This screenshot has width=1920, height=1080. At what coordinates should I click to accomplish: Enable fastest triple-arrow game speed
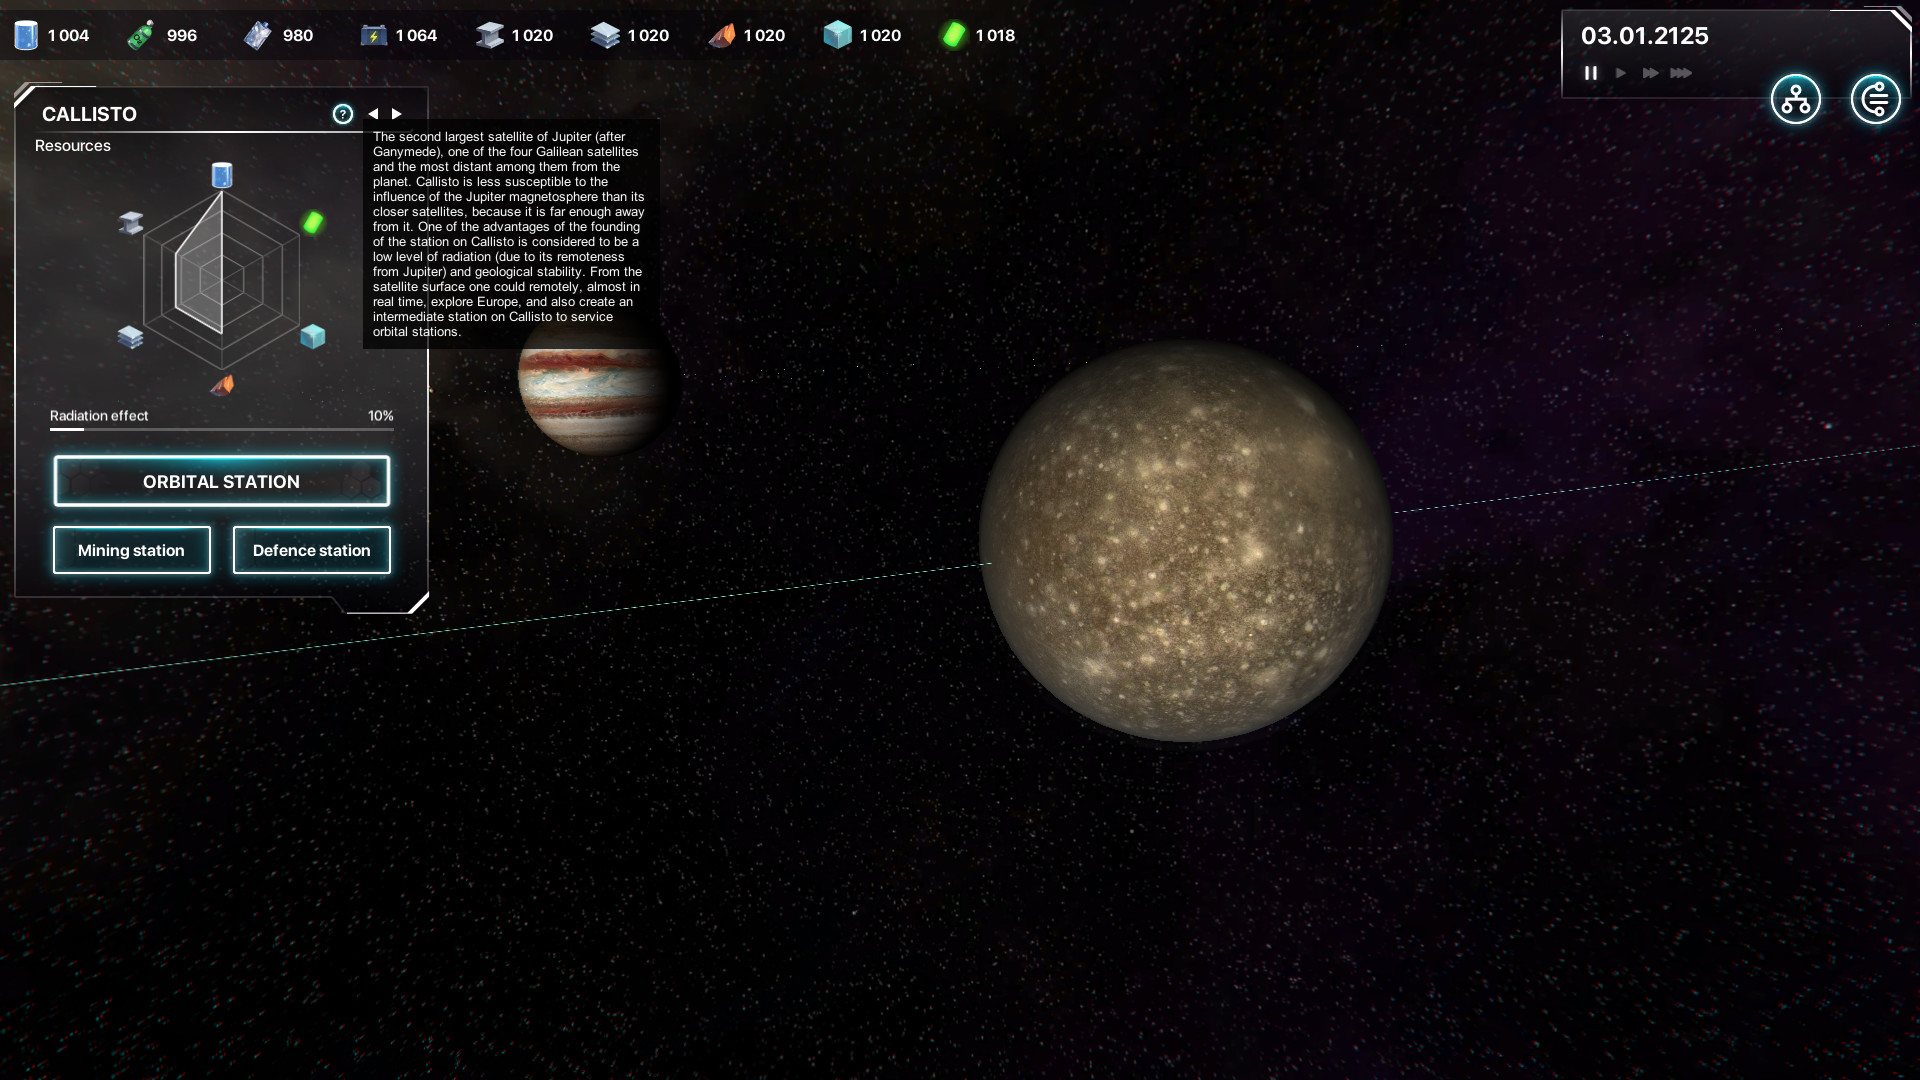click(1681, 73)
